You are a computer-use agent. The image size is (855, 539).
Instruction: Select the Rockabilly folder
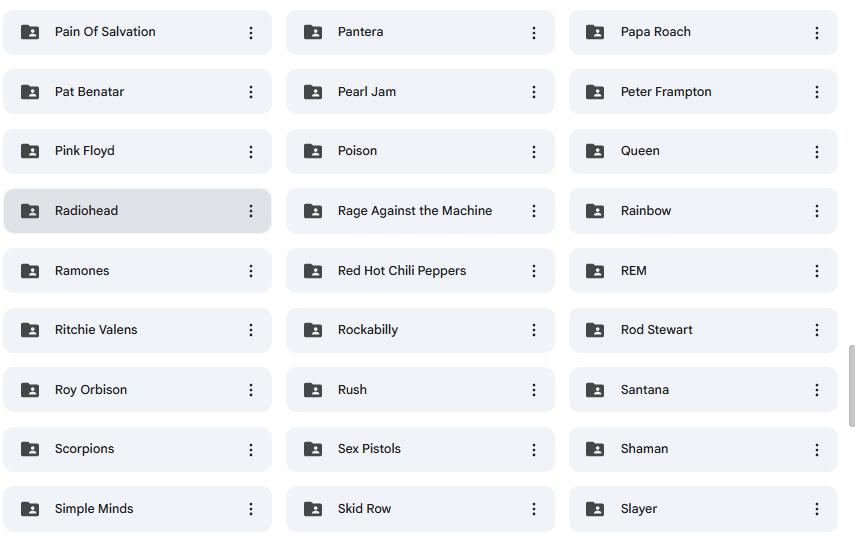[x=420, y=330]
